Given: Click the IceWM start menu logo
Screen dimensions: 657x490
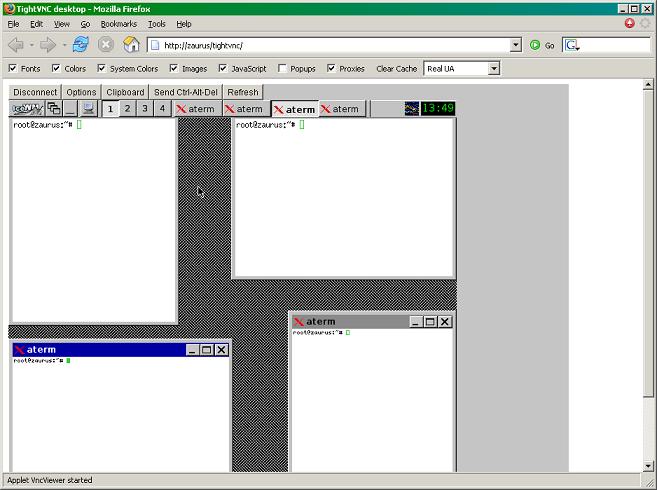Looking at the screenshot, I should pyautogui.click(x=26, y=109).
